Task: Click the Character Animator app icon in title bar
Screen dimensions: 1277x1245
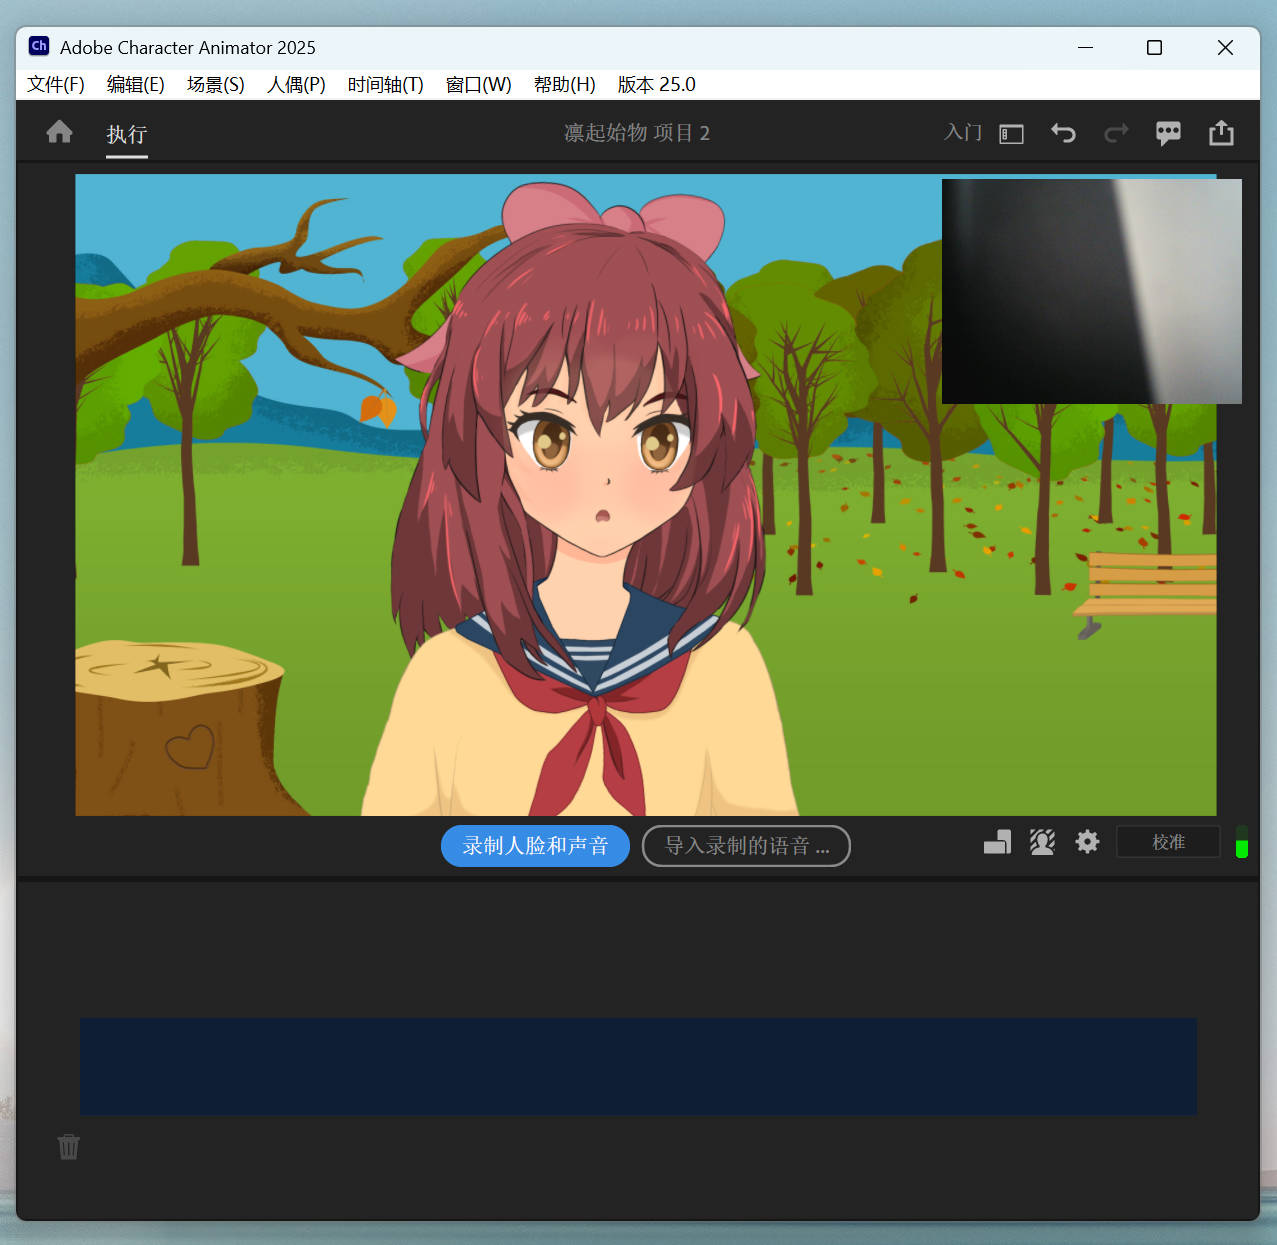Action: pos(39,46)
